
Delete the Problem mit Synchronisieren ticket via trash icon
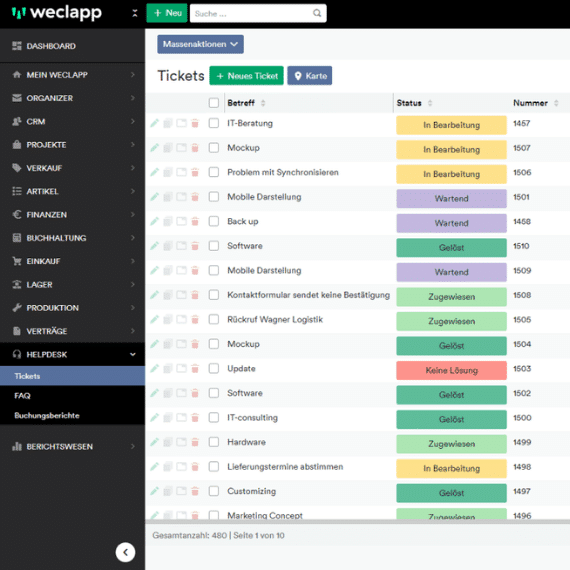[x=195, y=172]
